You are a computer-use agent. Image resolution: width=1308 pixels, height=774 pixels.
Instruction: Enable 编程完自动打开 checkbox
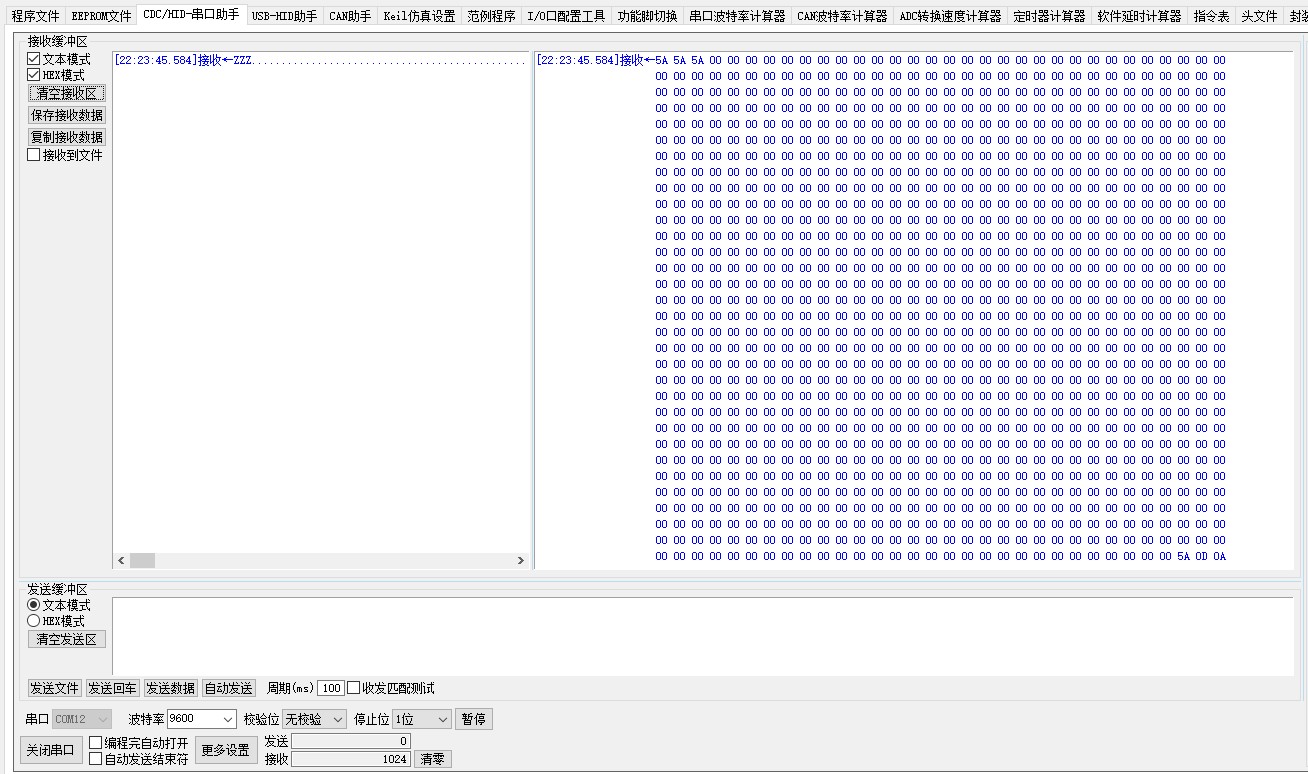(x=96, y=743)
